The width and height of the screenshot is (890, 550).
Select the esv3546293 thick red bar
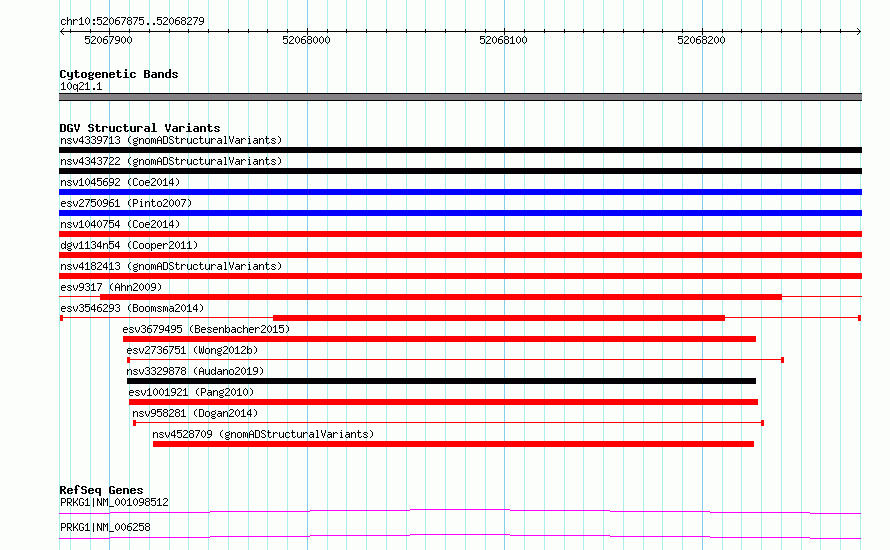tap(499, 318)
